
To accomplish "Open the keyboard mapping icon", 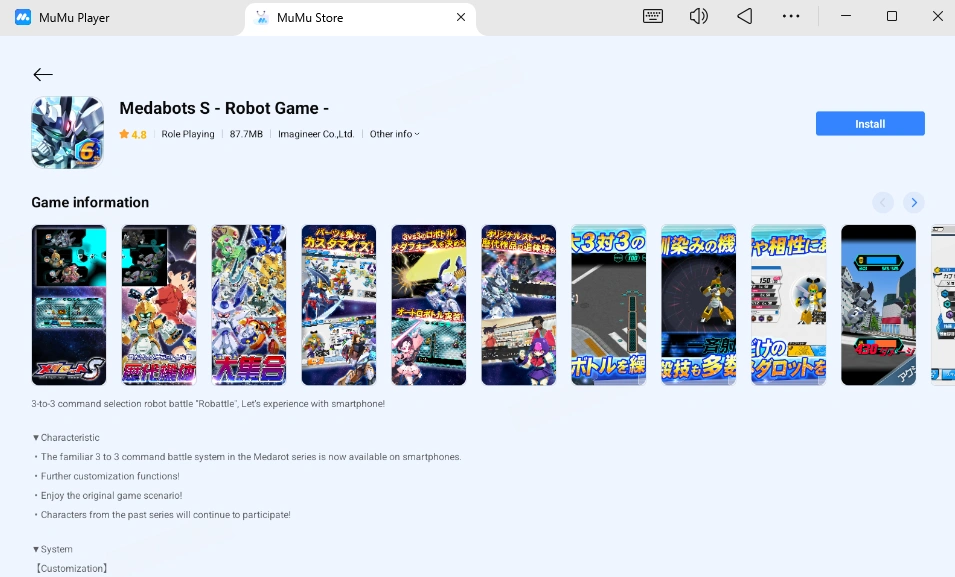I will (x=652, y=16).
